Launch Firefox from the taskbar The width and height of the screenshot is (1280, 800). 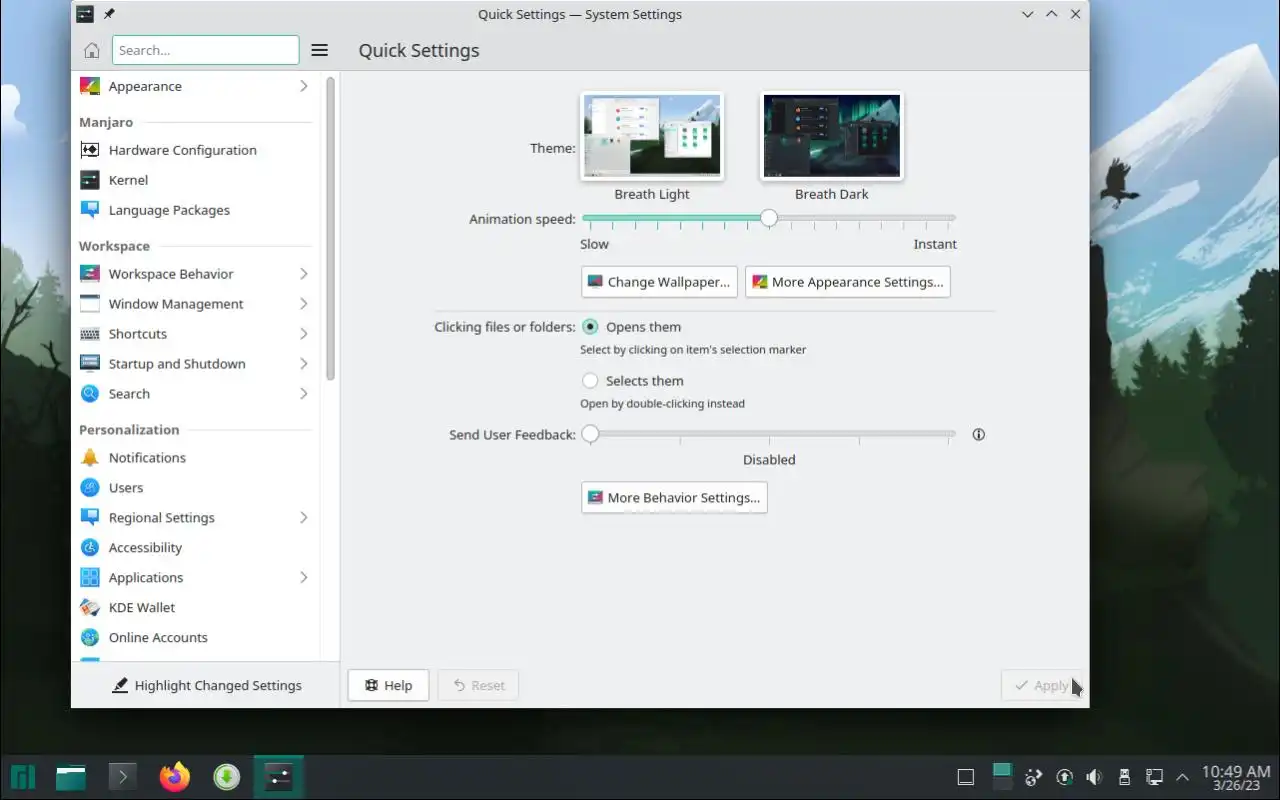coord(175,777)
